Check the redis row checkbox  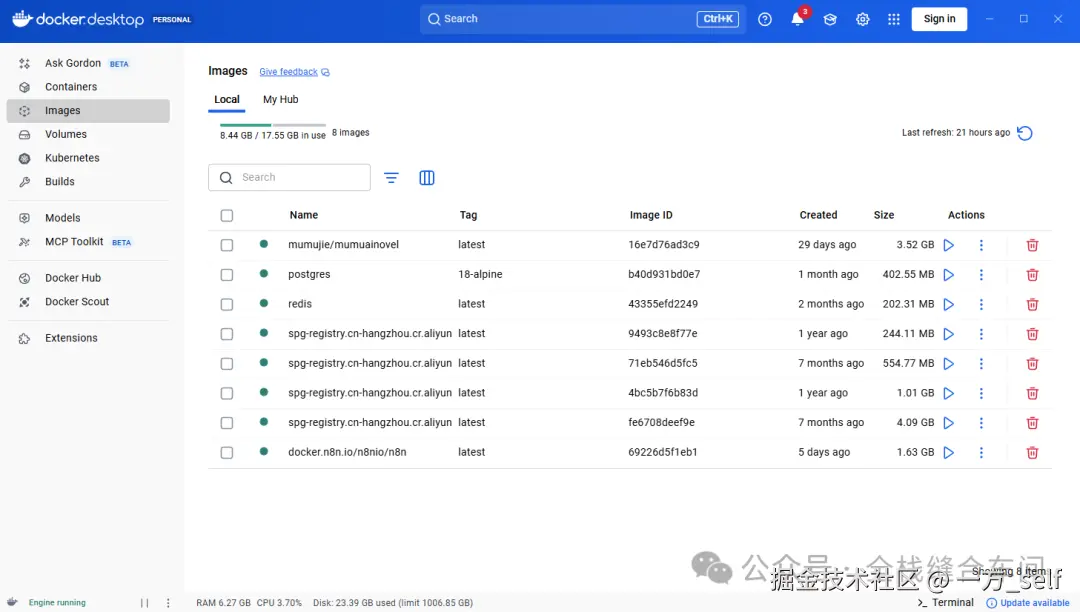coord(227,304)
